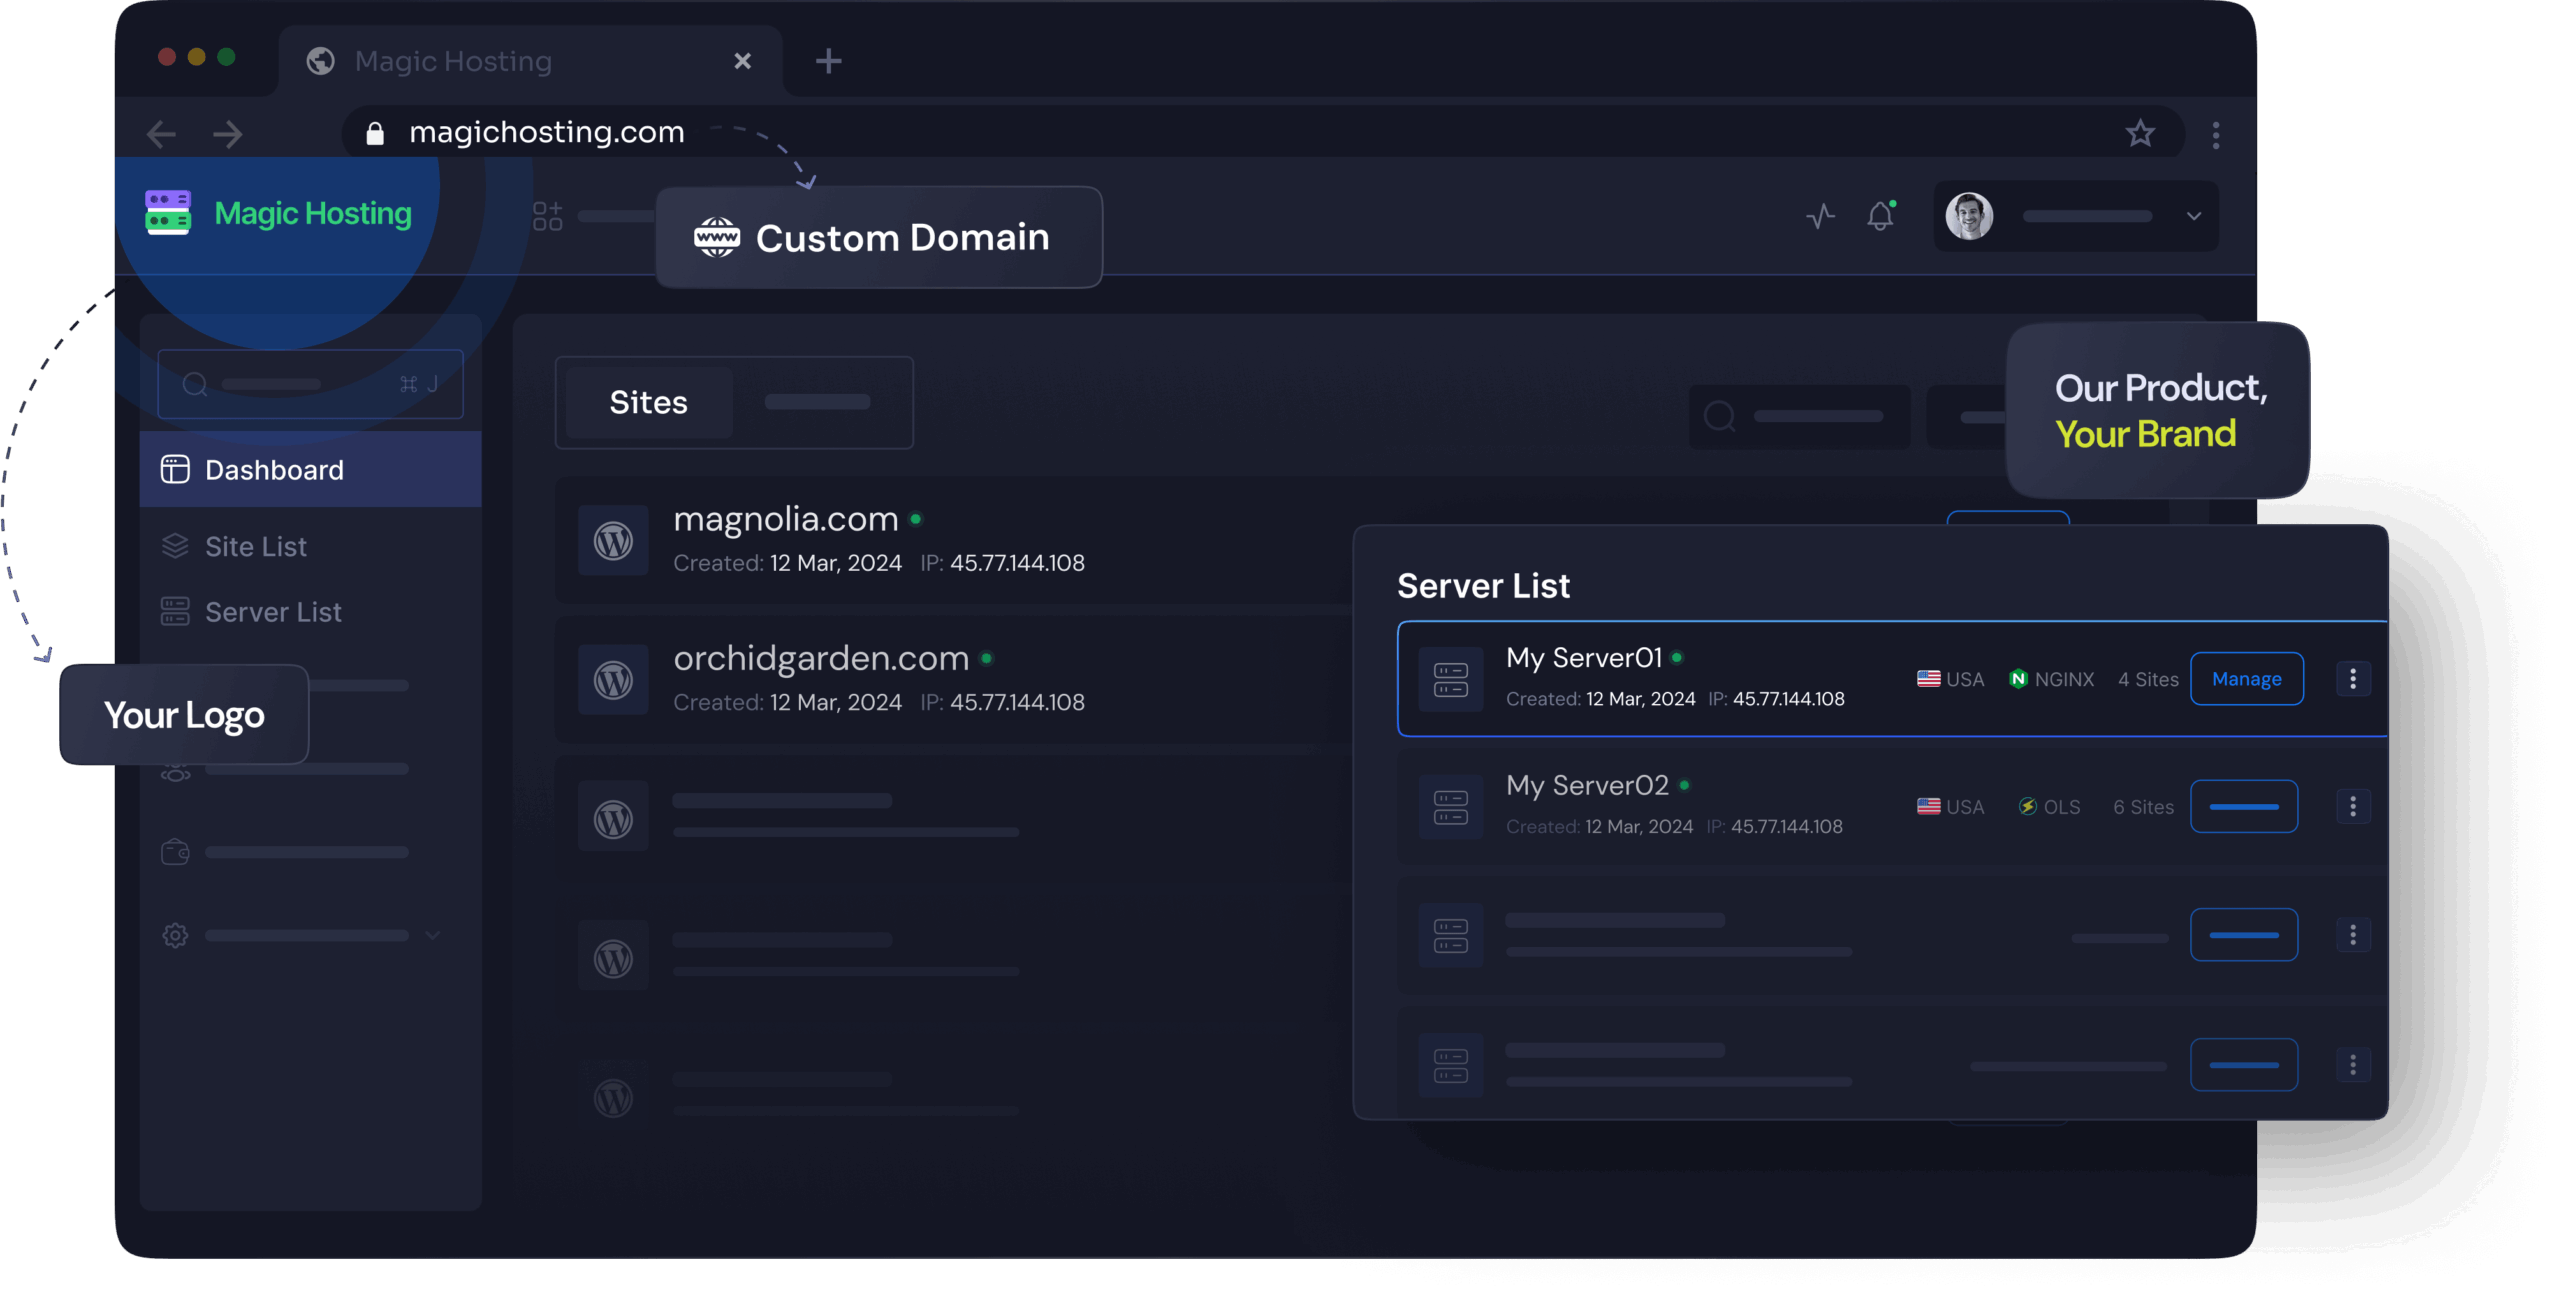Open three-dot menu for My Server01

point(2352,679)
